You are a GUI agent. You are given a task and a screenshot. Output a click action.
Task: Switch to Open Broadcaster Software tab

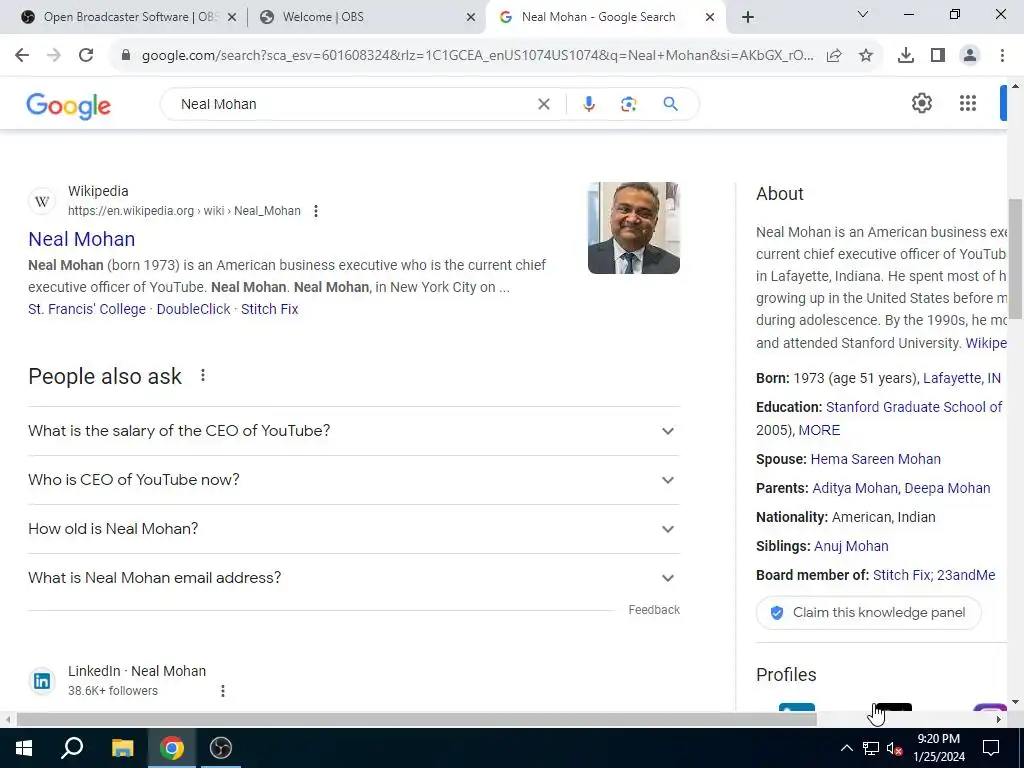[128, 17]
